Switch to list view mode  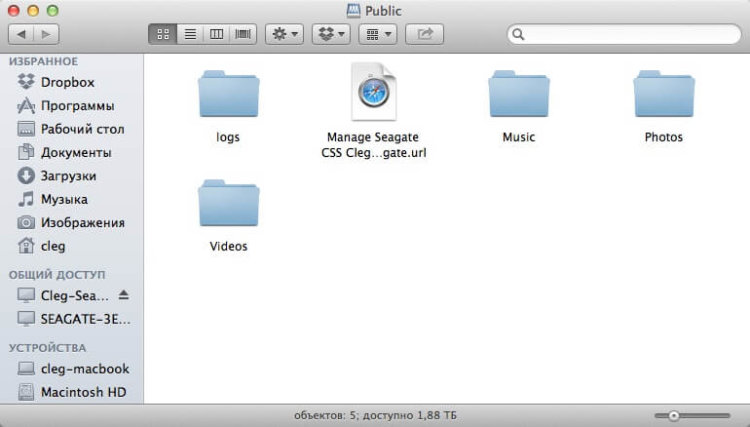pos(189,34)
